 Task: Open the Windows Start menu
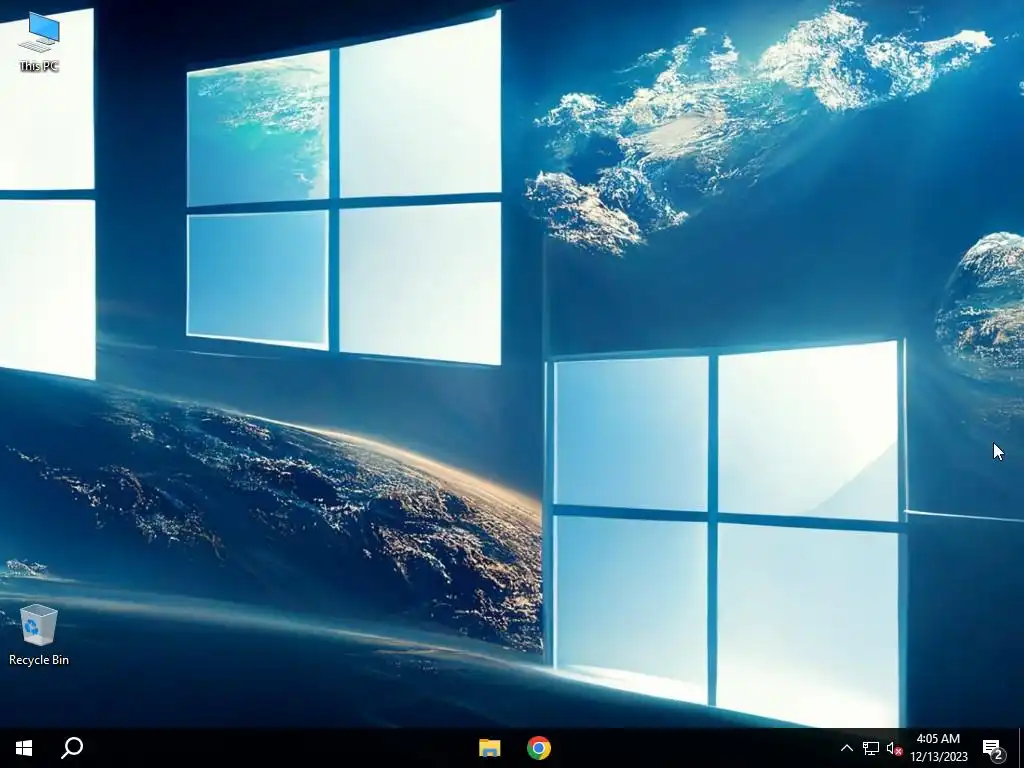24,748
